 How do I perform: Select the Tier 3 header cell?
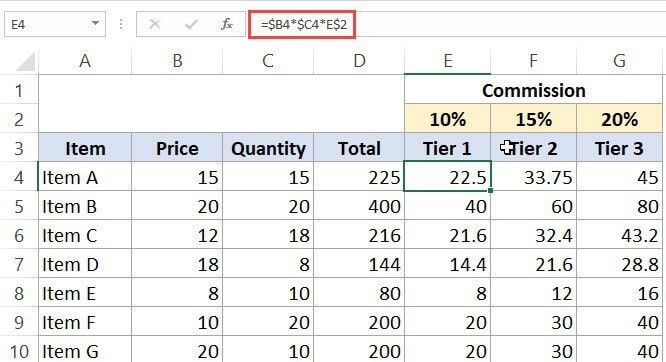pos(619,148)
